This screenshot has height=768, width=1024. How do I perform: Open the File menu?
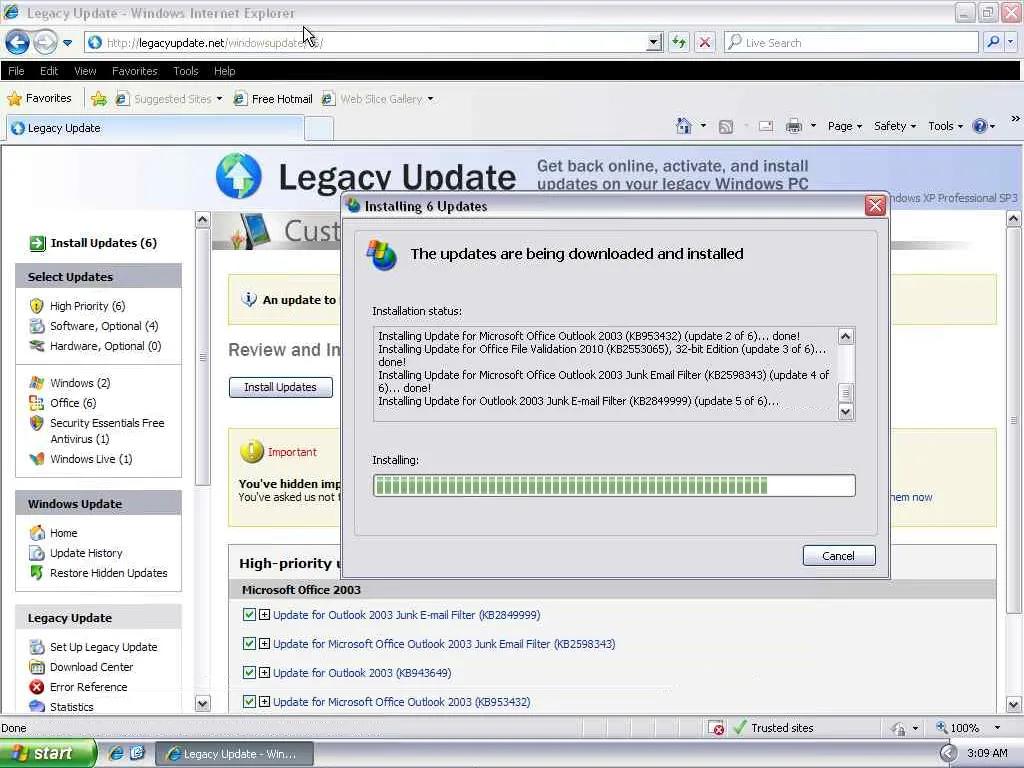[16, 71]
